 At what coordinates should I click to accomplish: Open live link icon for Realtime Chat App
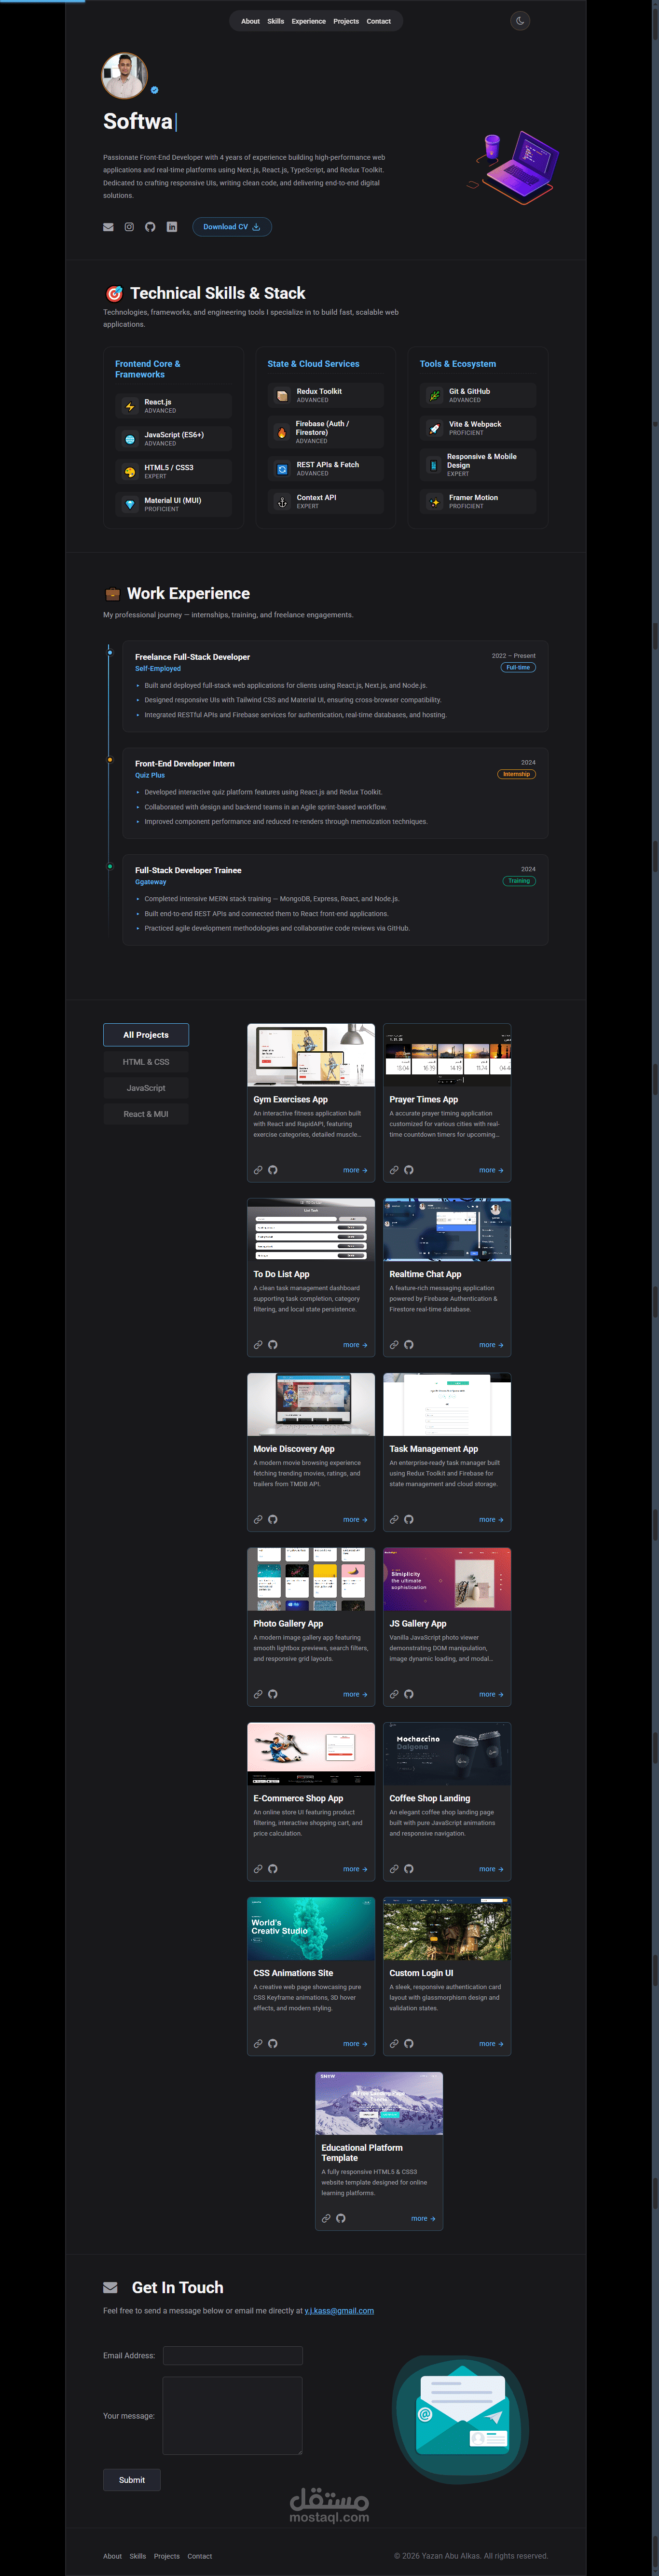click(x=394, y=1345)
